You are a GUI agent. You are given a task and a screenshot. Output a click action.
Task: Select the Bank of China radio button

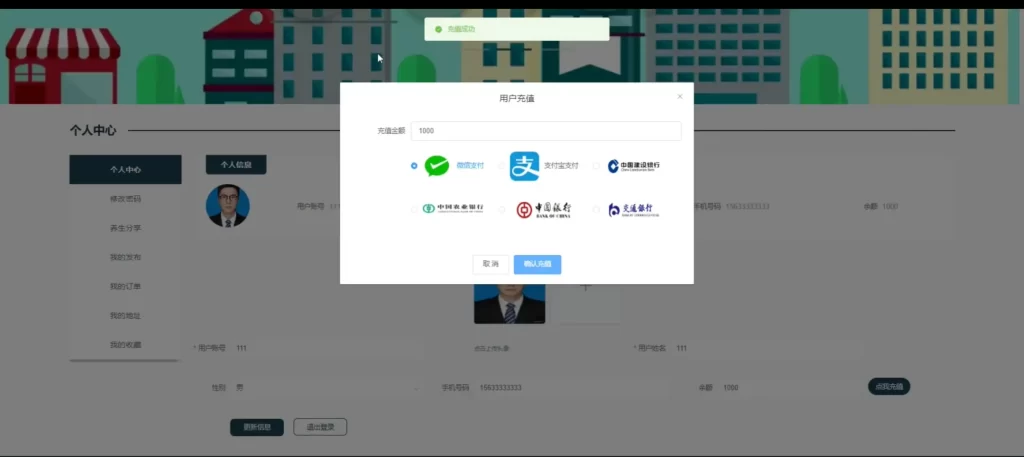point(502,210)
